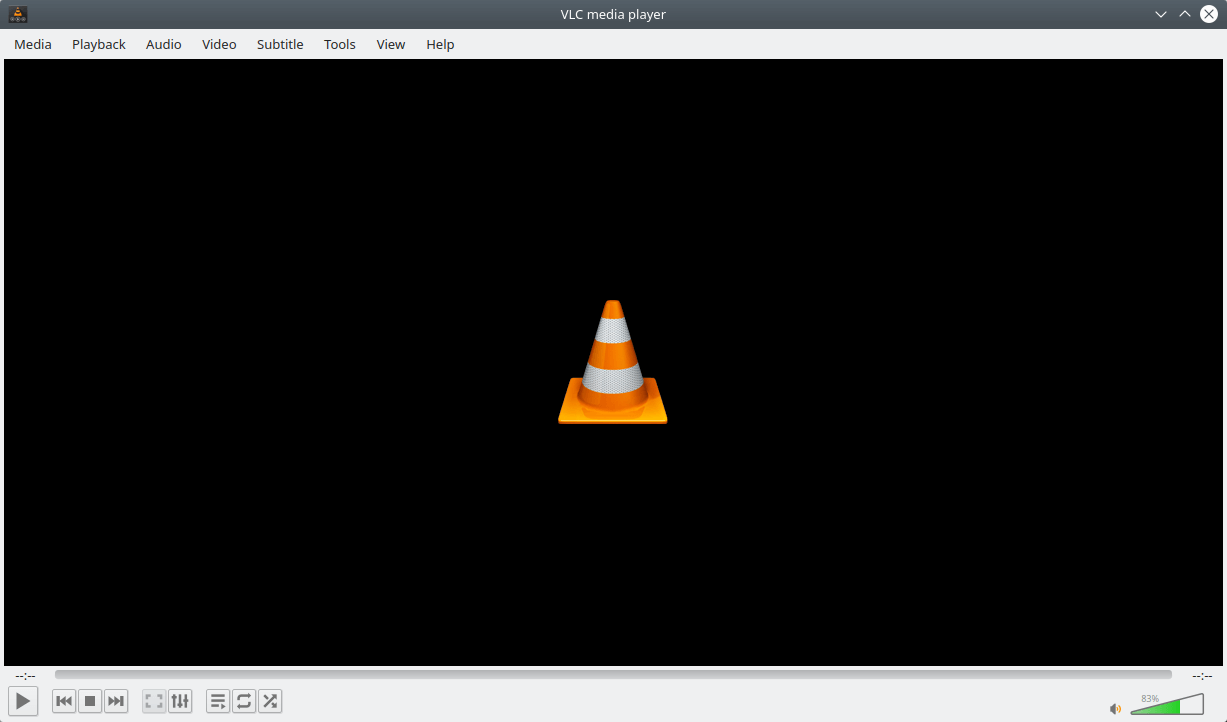Show the playlist view
Screen dimensions: 1227x722
(218, 701)
